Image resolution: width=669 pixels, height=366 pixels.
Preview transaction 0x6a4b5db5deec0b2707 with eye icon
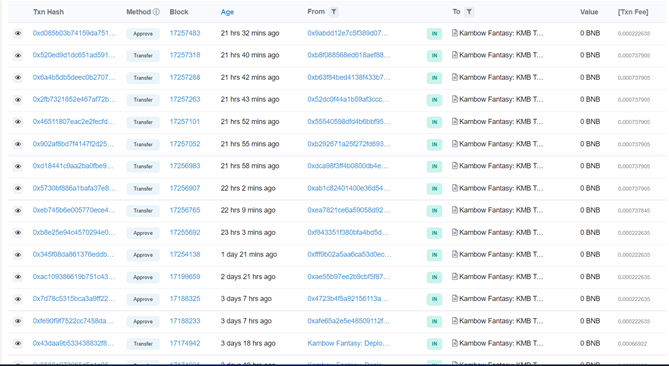[x=17, y=78]
